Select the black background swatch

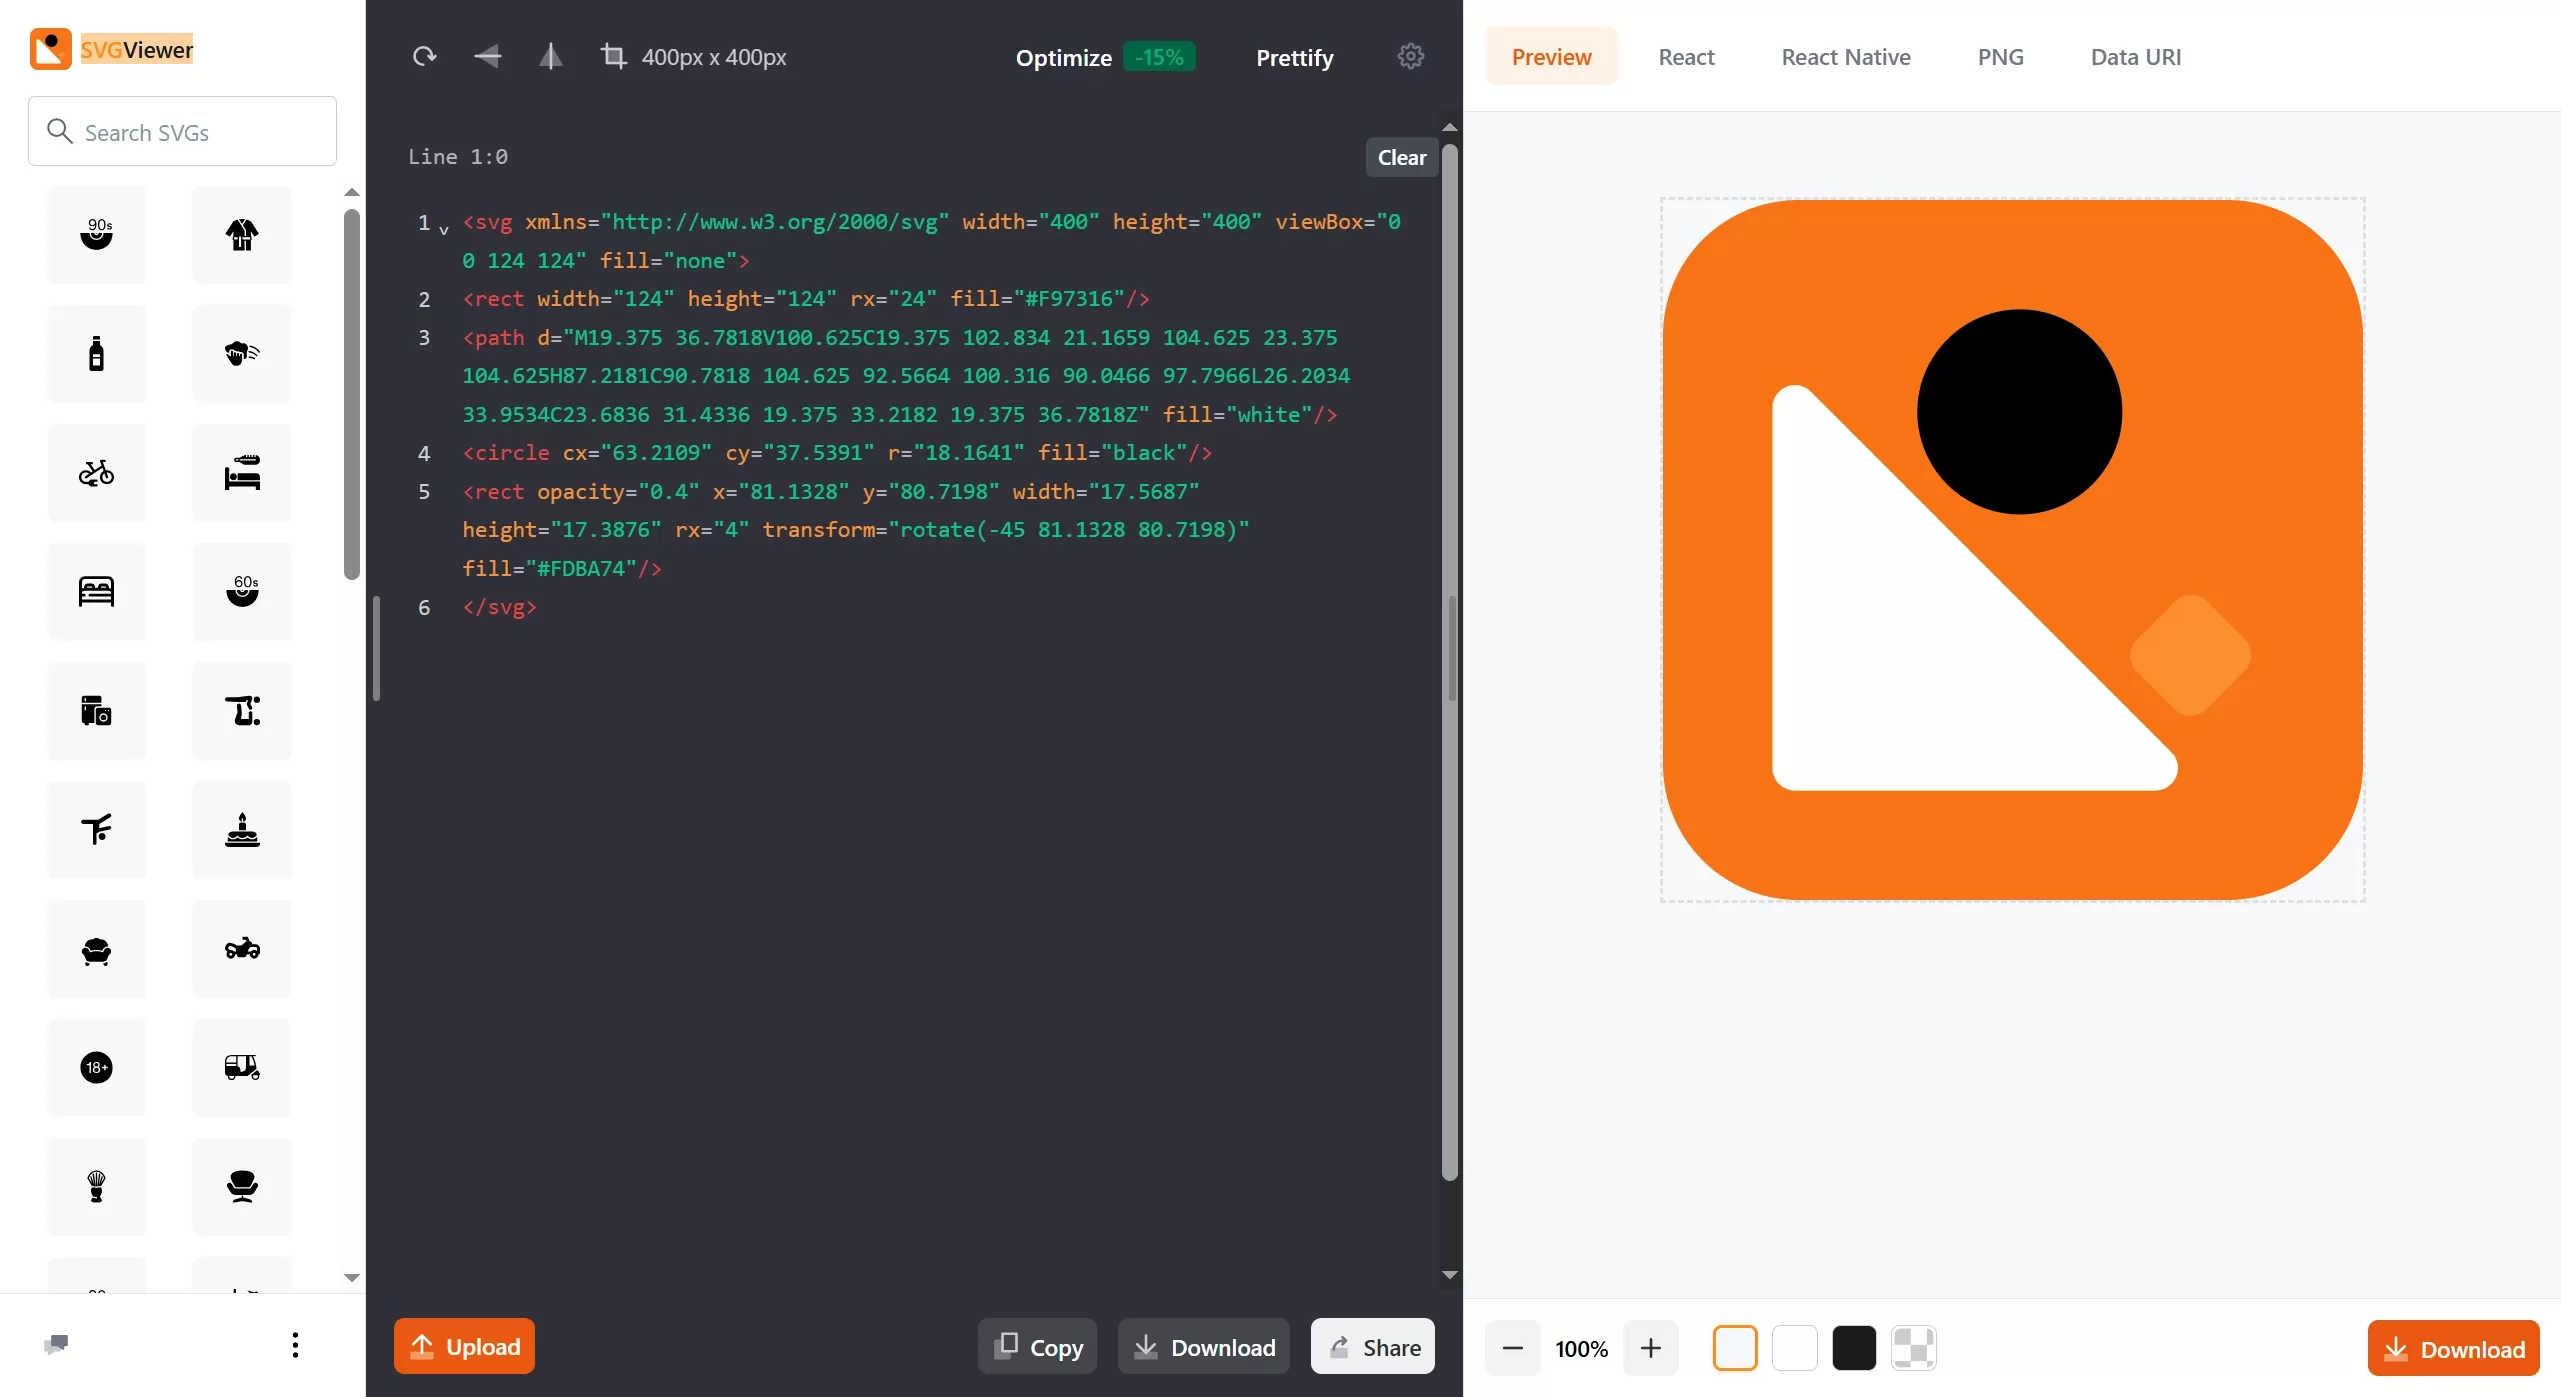[1854, 1348]
